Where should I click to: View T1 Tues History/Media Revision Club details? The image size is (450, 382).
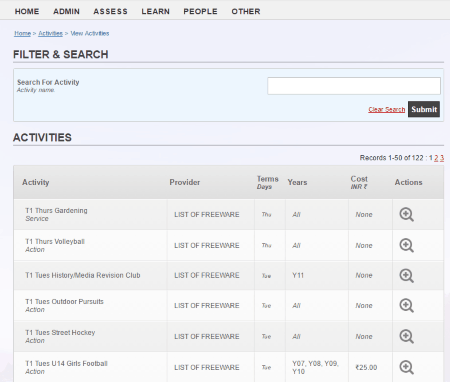[x=406, y=276]
